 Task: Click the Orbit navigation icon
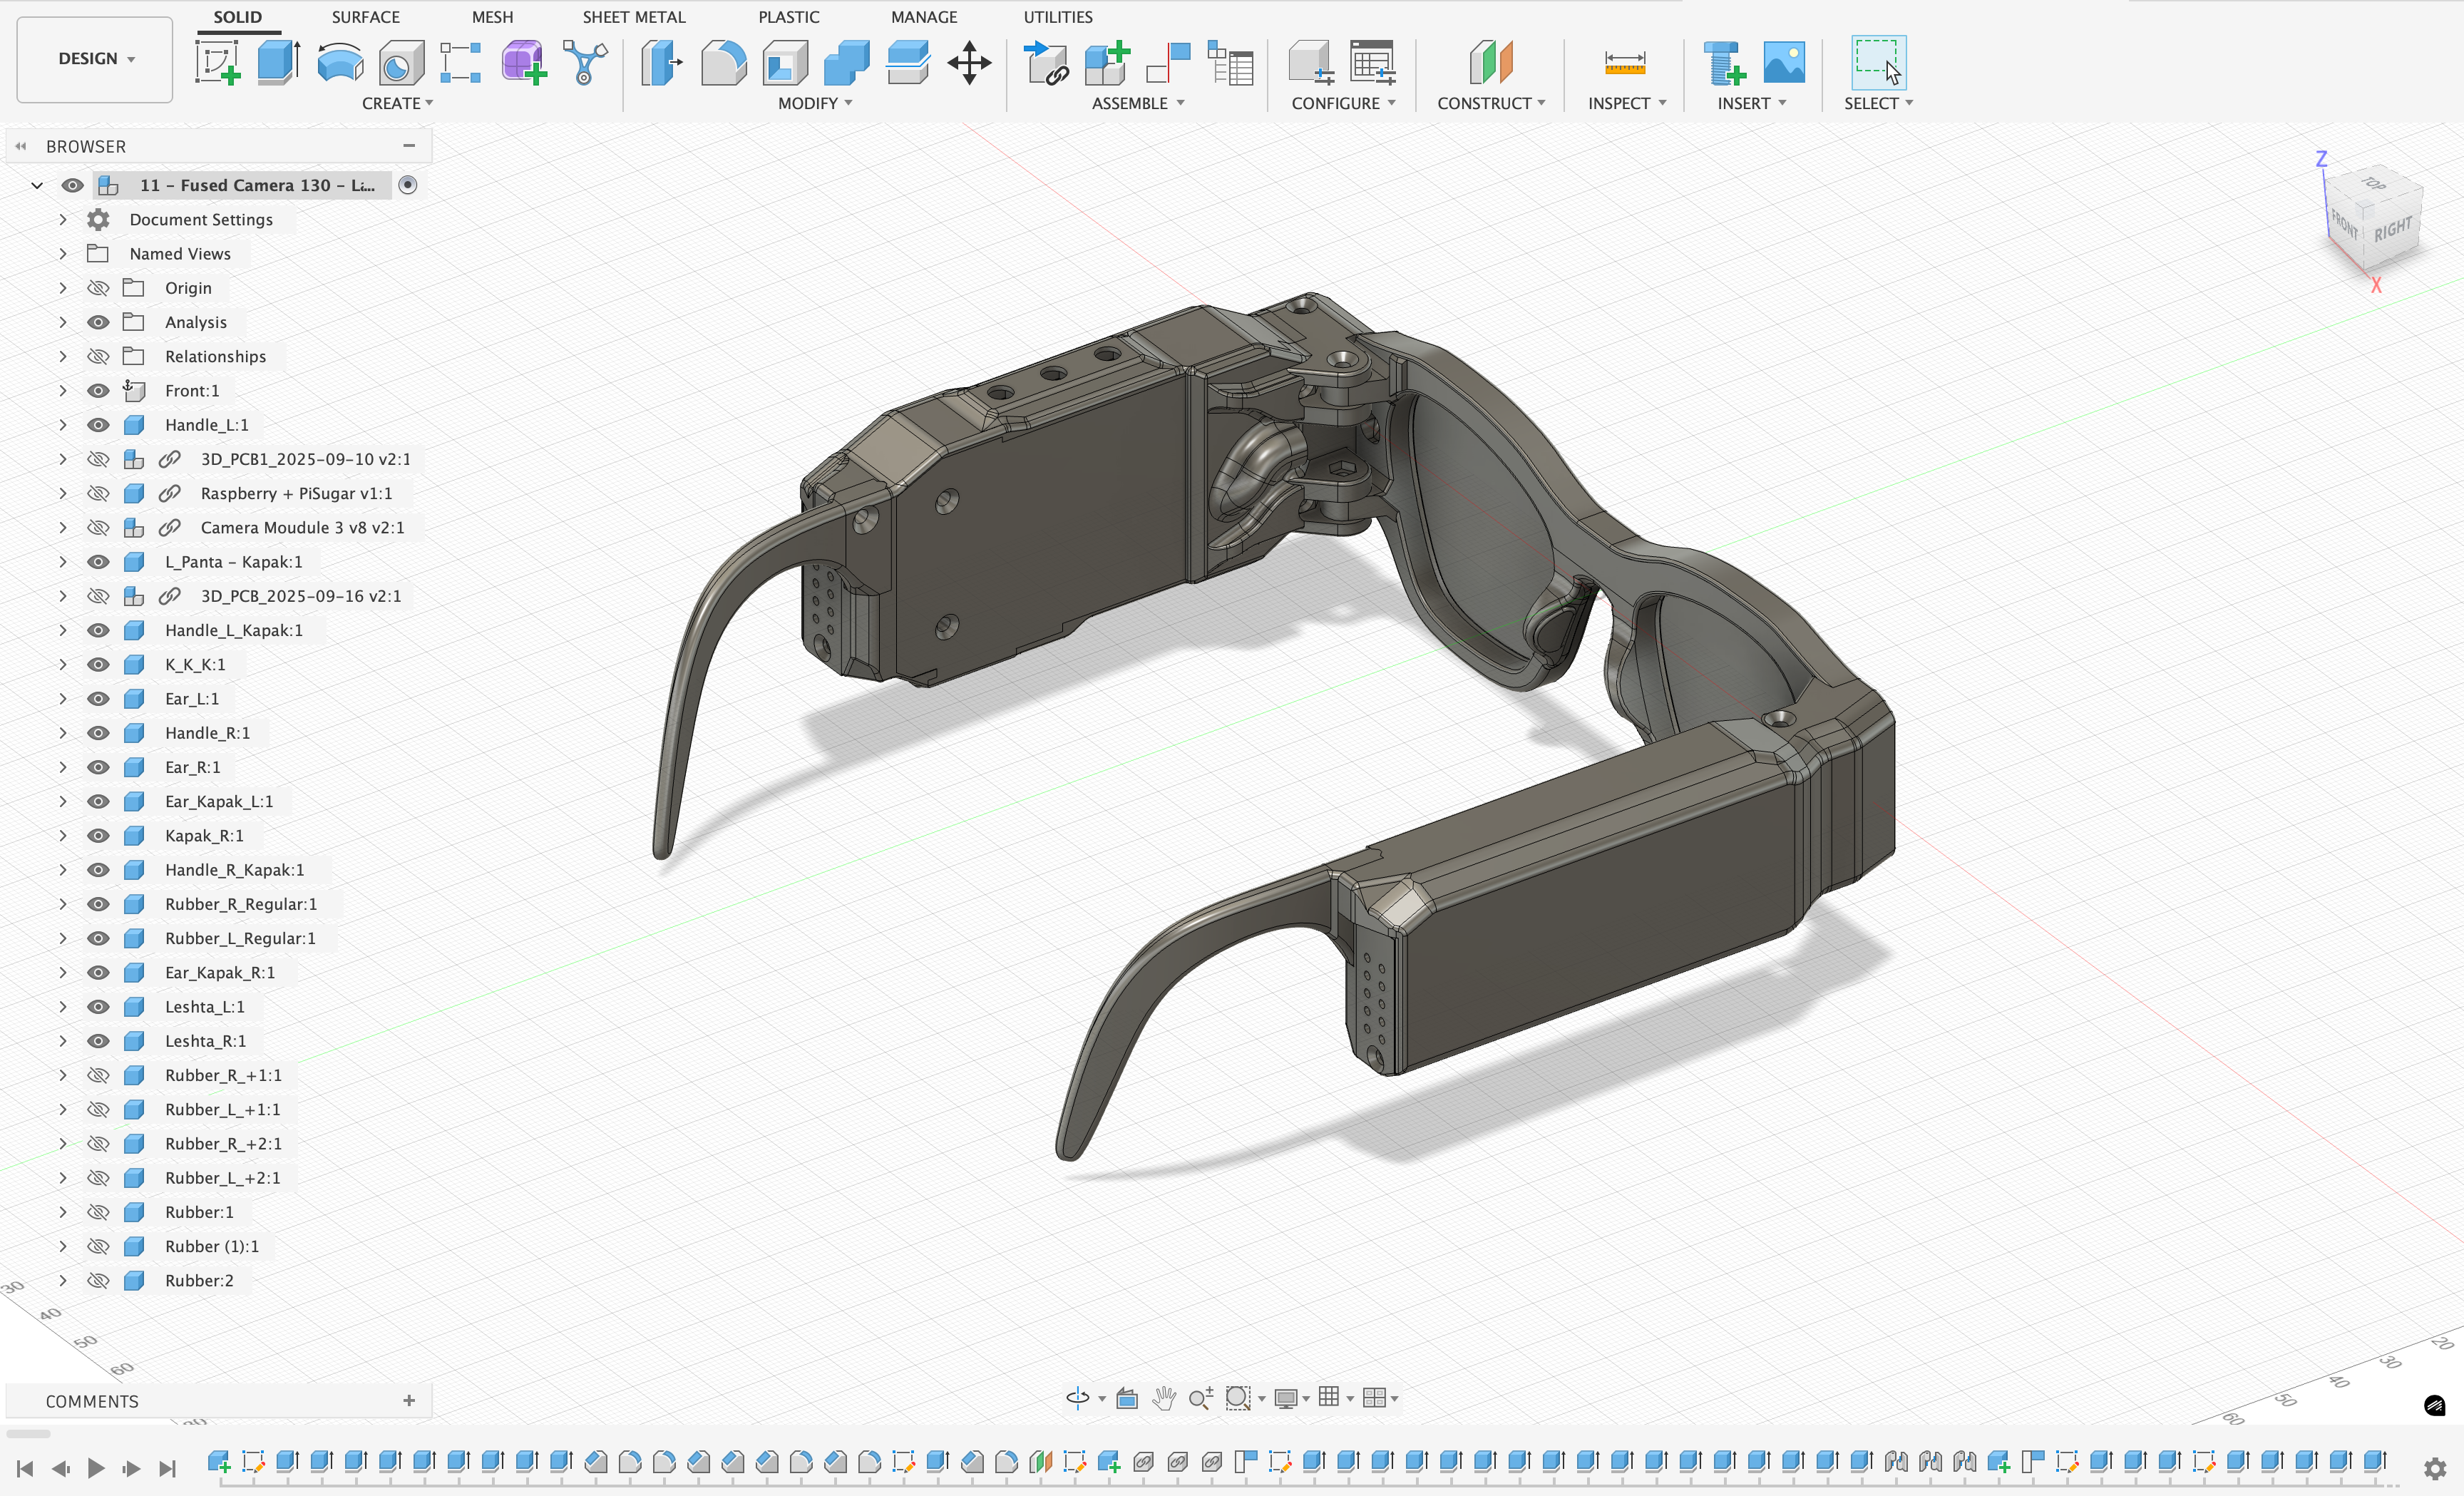tap(1077, 1398)
